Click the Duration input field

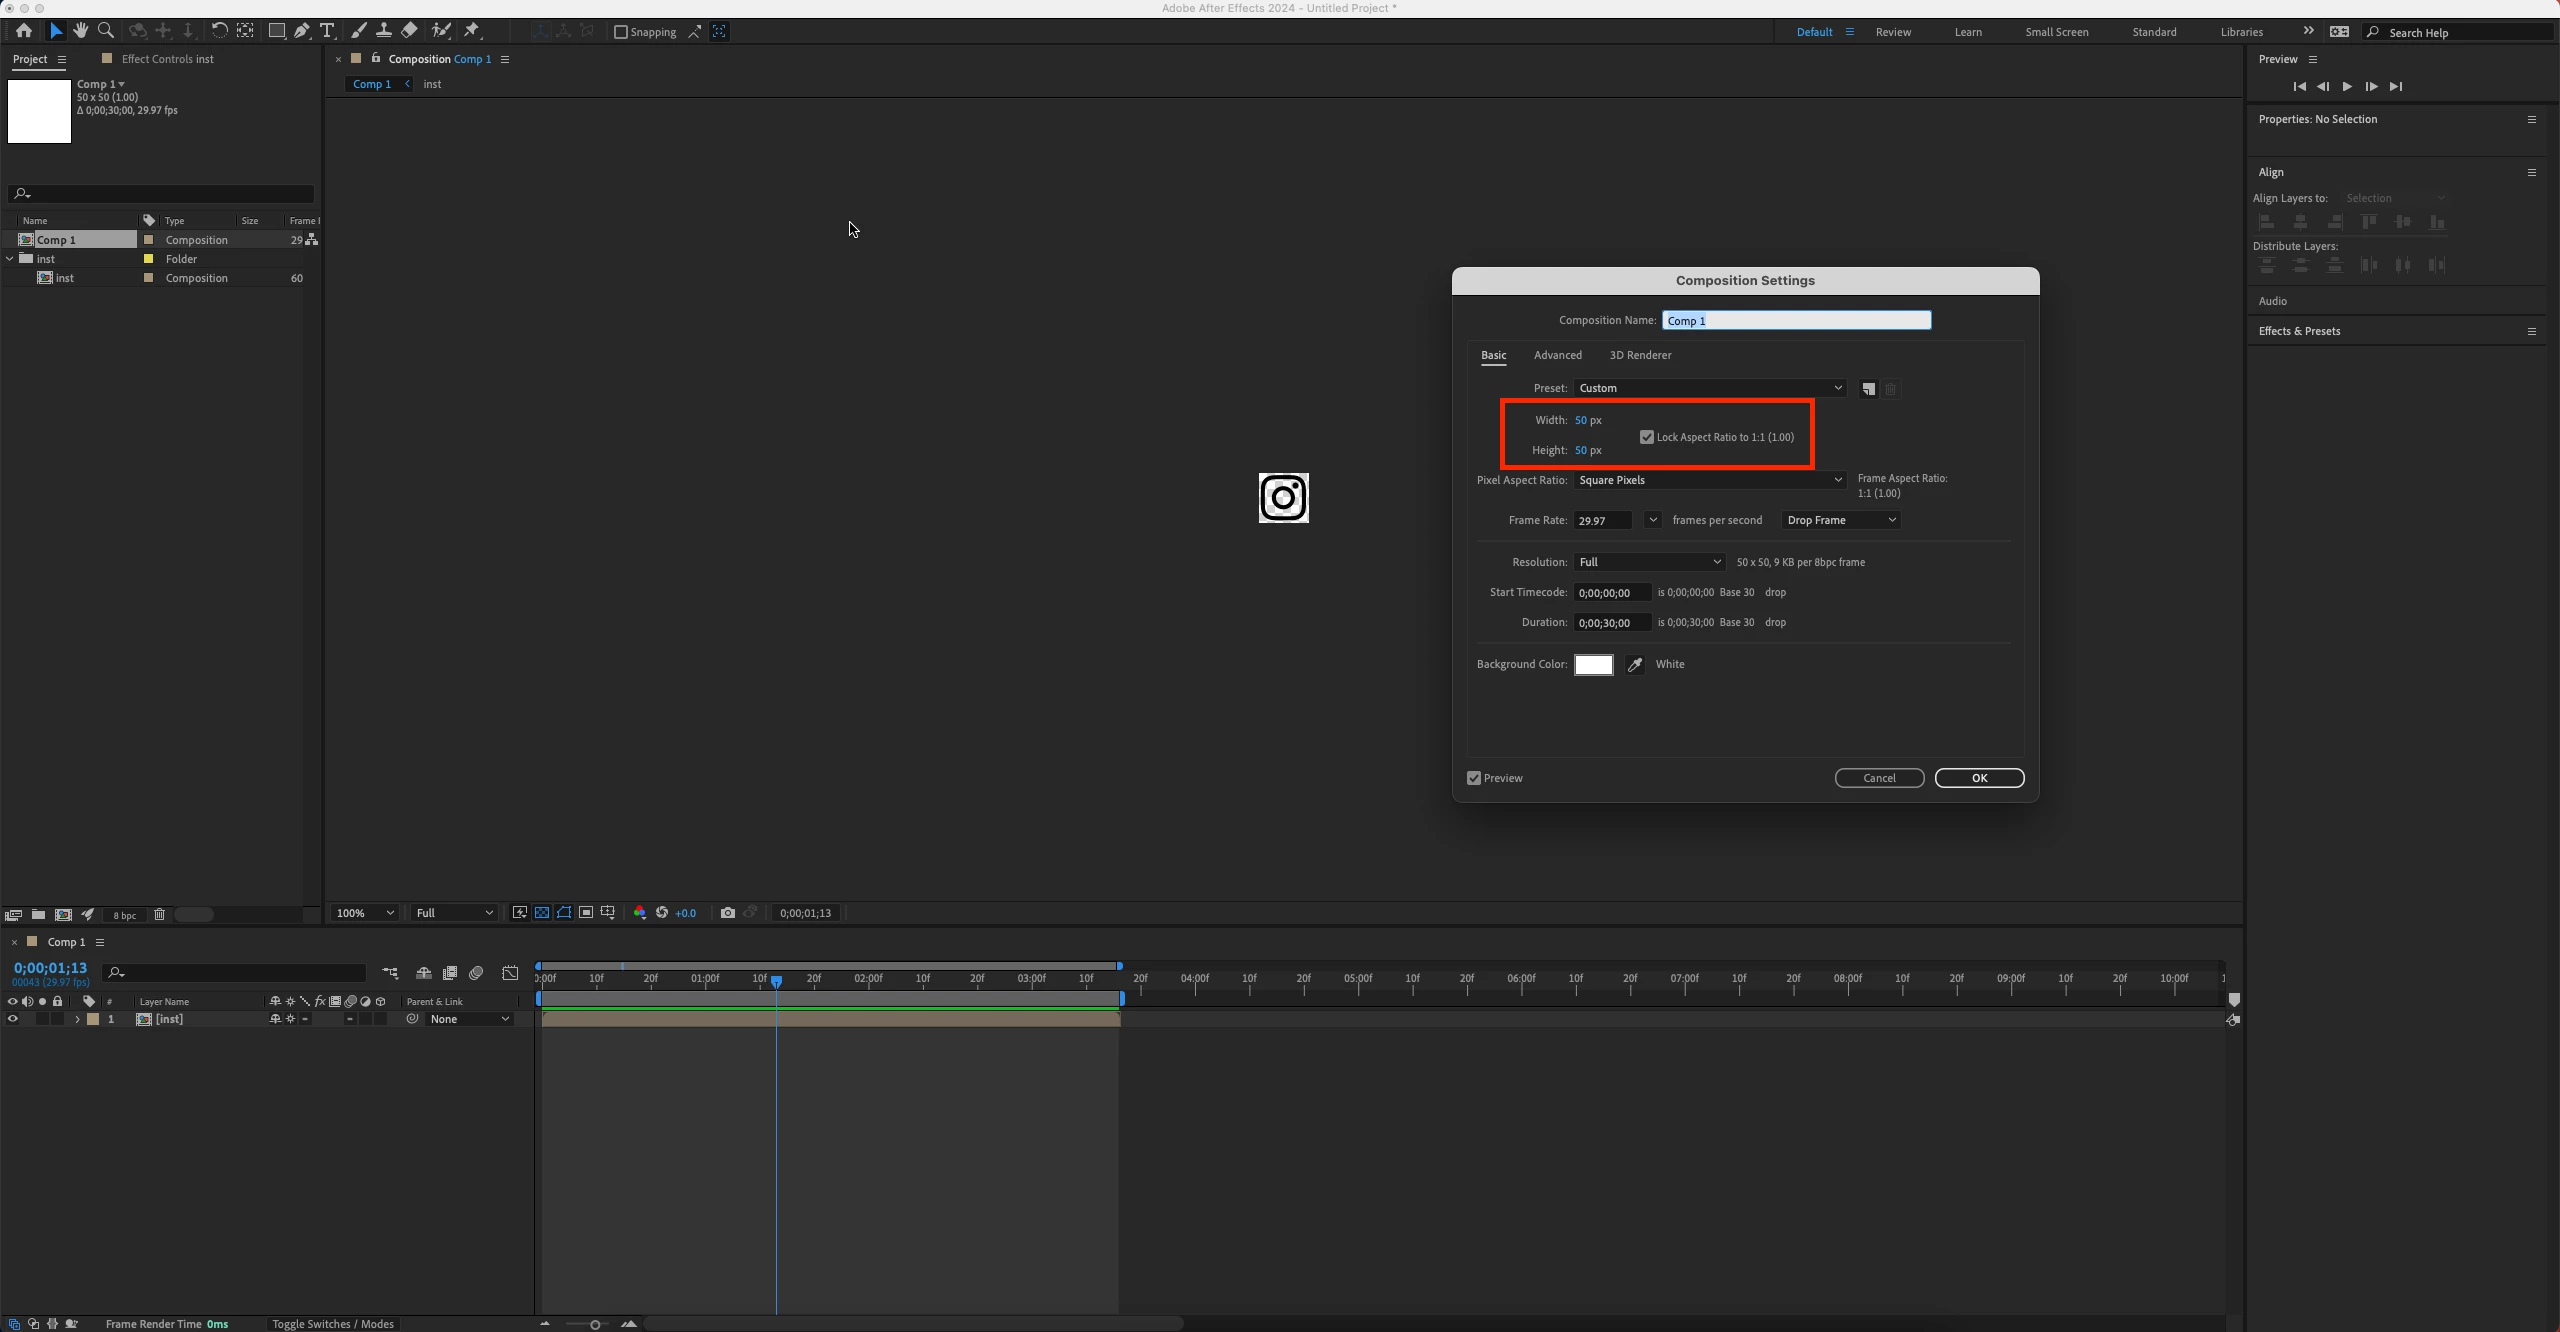point(1611,623)
